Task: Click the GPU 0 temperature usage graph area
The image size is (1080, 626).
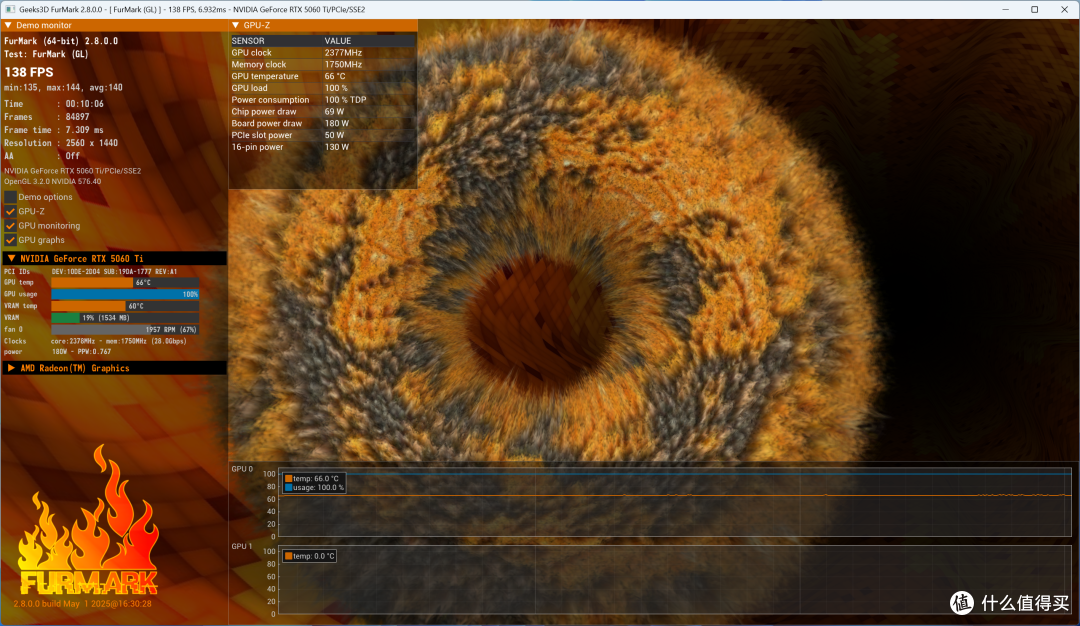Action: click(x=674, y=502)
